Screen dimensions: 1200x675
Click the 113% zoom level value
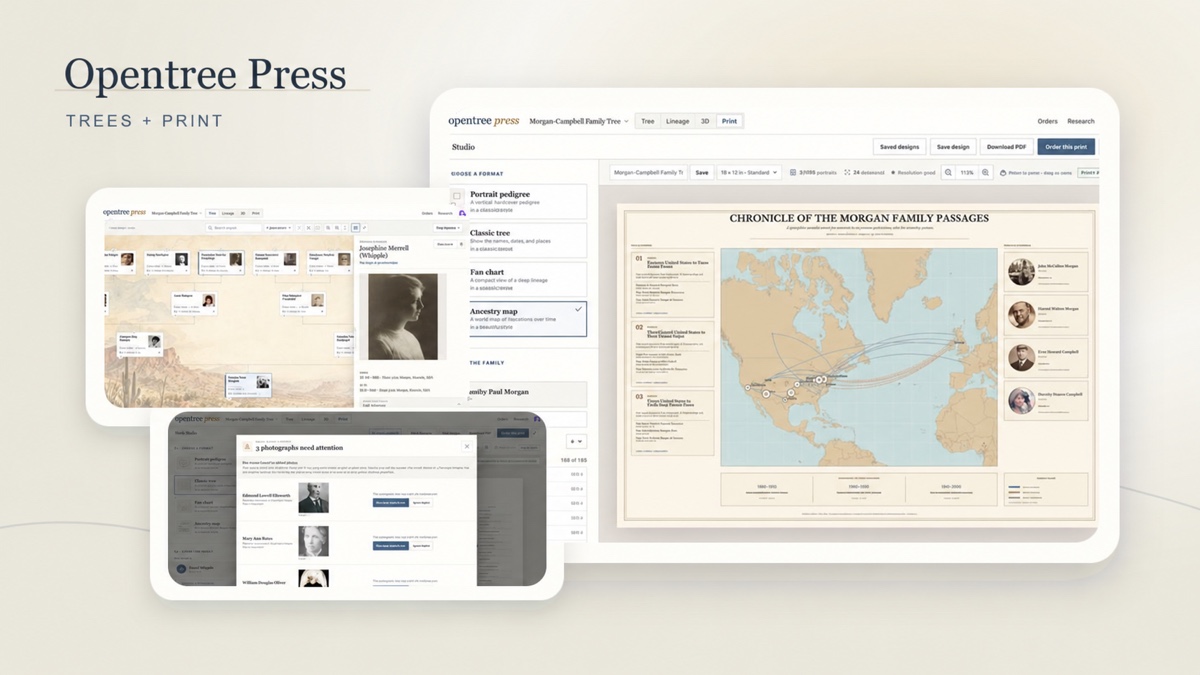coord(967,172)
